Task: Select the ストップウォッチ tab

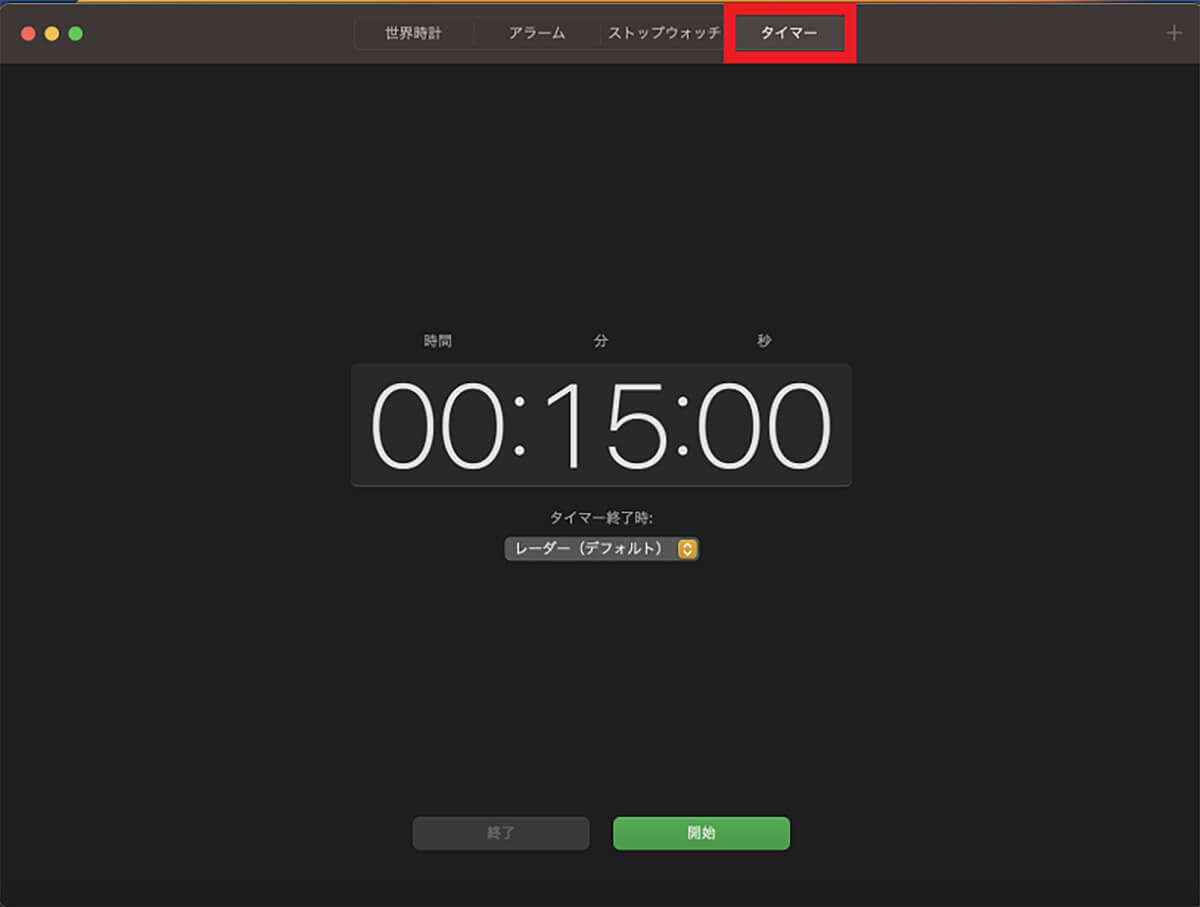Action: [x=664, y=33]
